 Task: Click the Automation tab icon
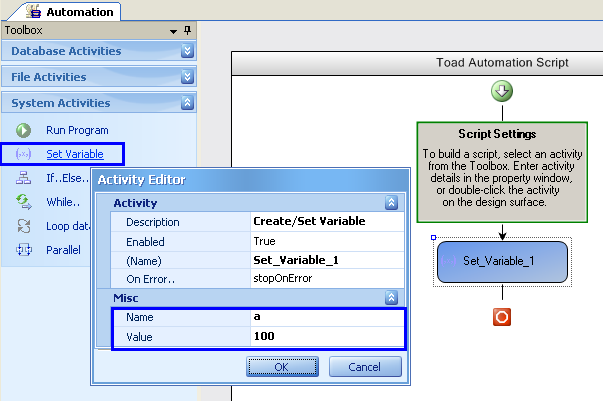point(33,11)
